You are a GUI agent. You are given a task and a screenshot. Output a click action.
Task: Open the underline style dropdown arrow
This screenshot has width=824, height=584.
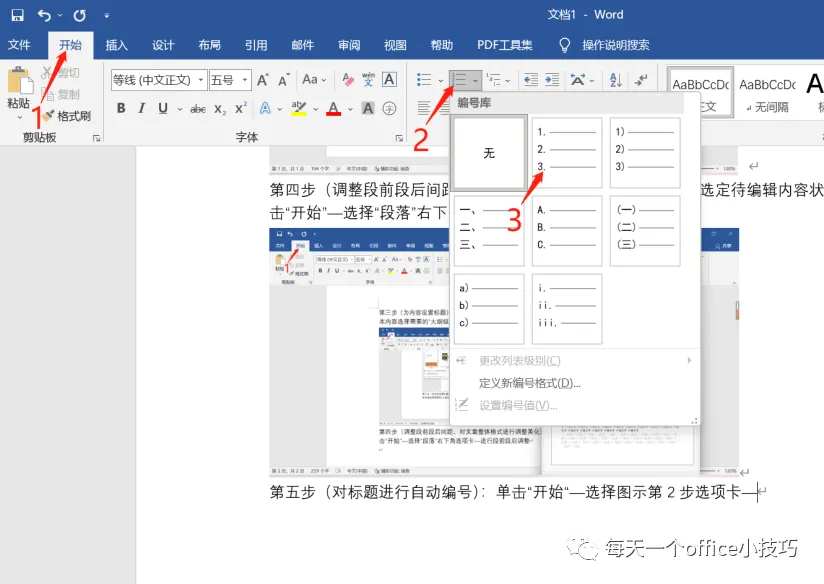(180, 109)
